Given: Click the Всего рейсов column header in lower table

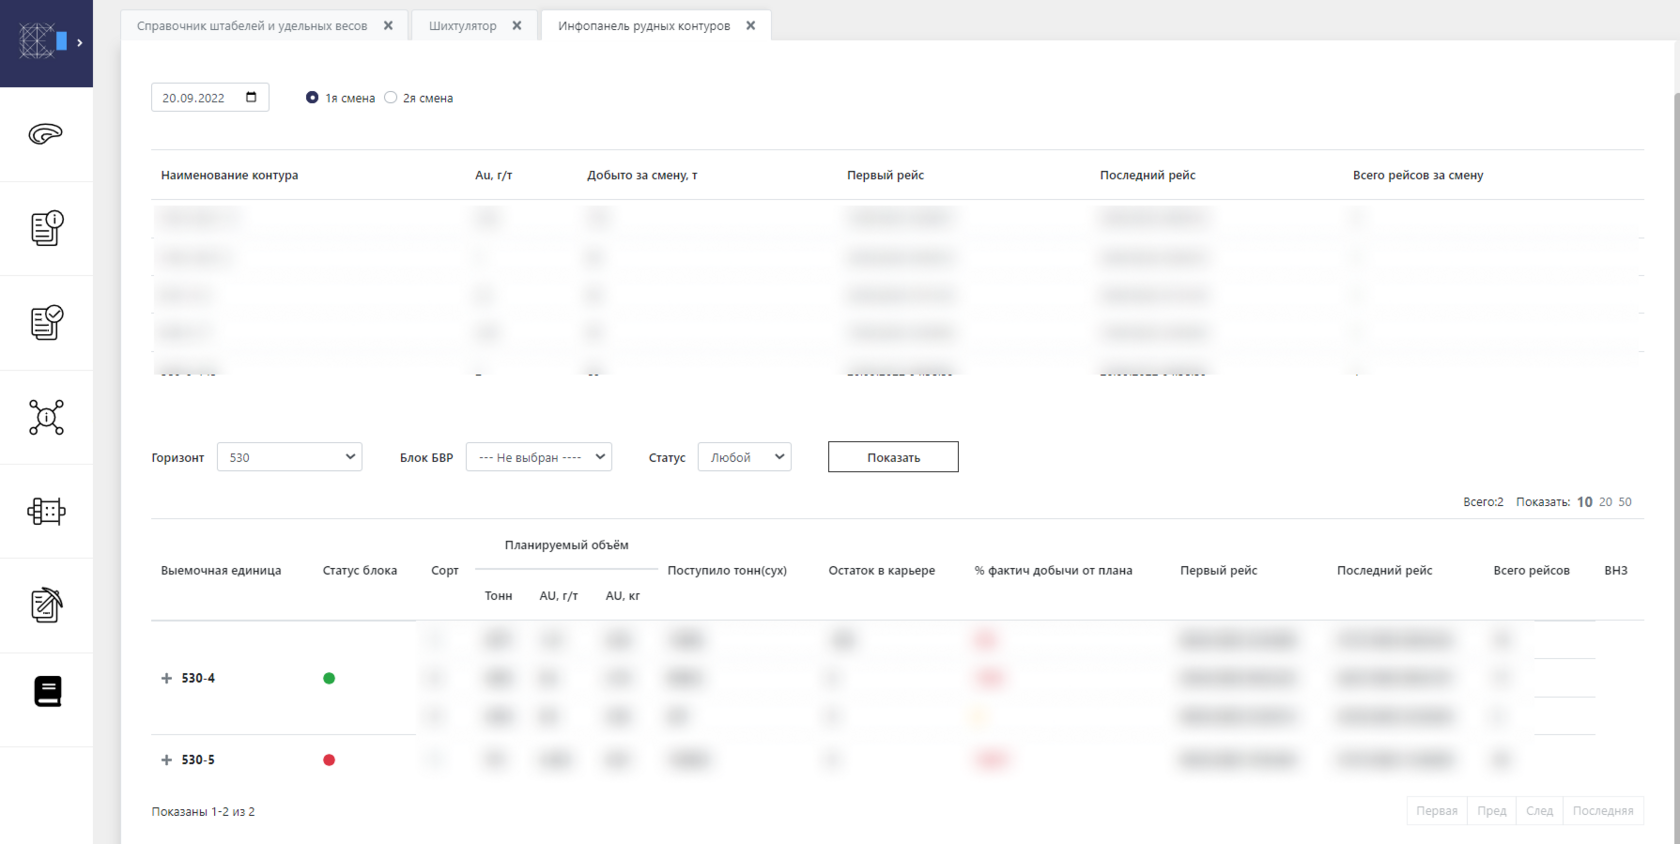Looking at the screenshot, I should tap(1532, 570).
